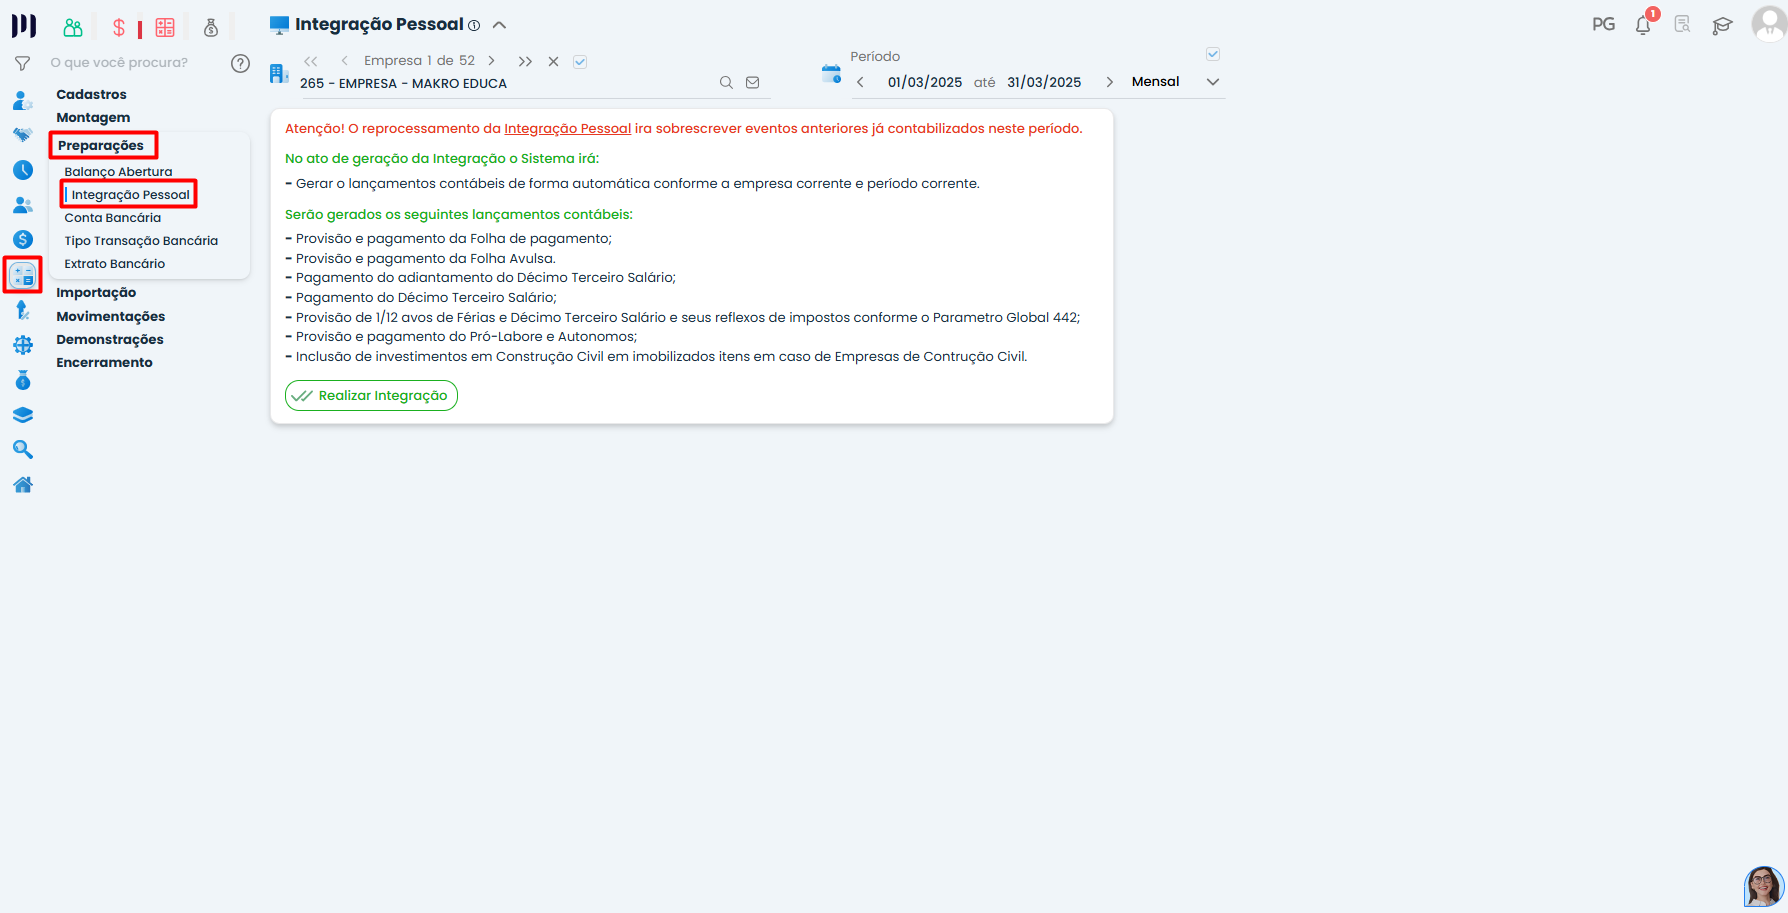
Task: Open the document search icon in header
Action: coord(1682,25)
